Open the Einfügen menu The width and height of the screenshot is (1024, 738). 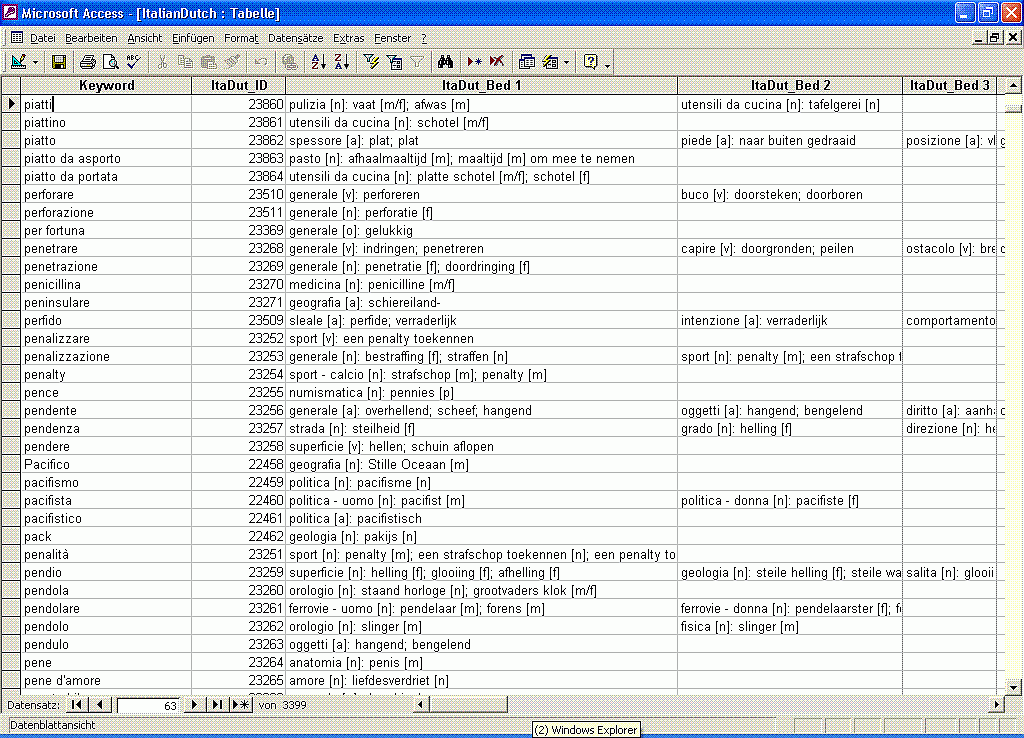pyautogui.click(x=193, y=38)
